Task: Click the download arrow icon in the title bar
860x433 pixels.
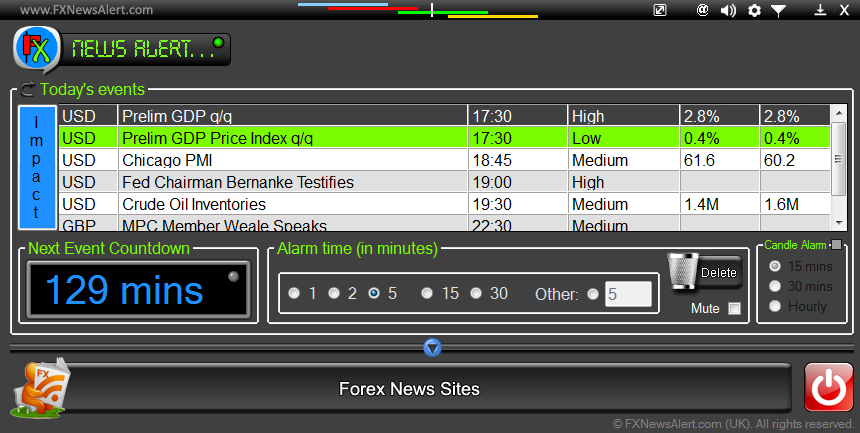Action: (820, 10)
